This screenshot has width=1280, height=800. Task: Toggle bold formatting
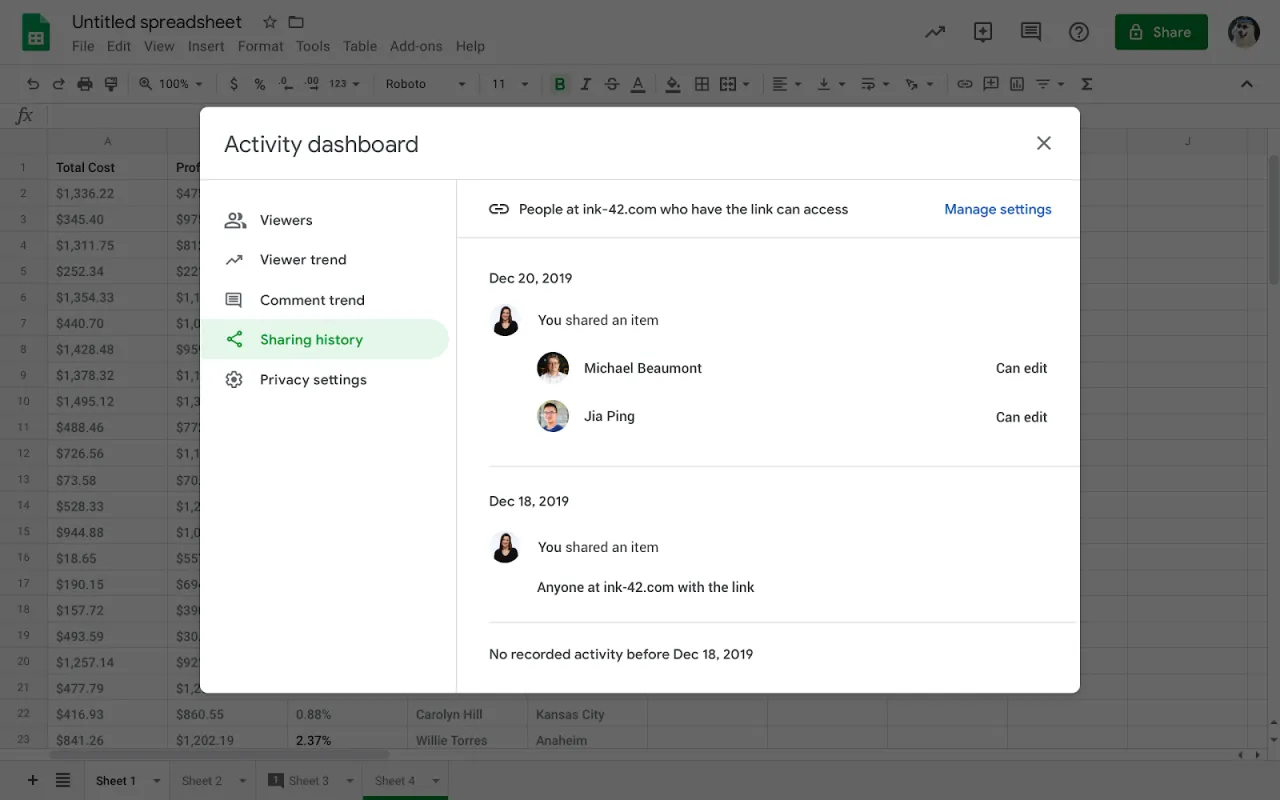click(559, 84)
